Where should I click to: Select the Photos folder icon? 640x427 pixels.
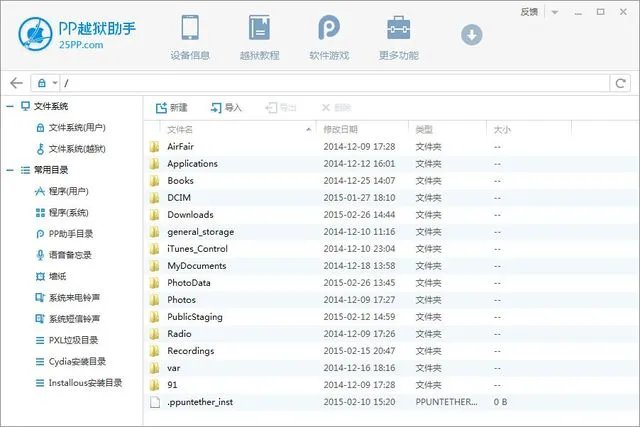coord(154,300)
